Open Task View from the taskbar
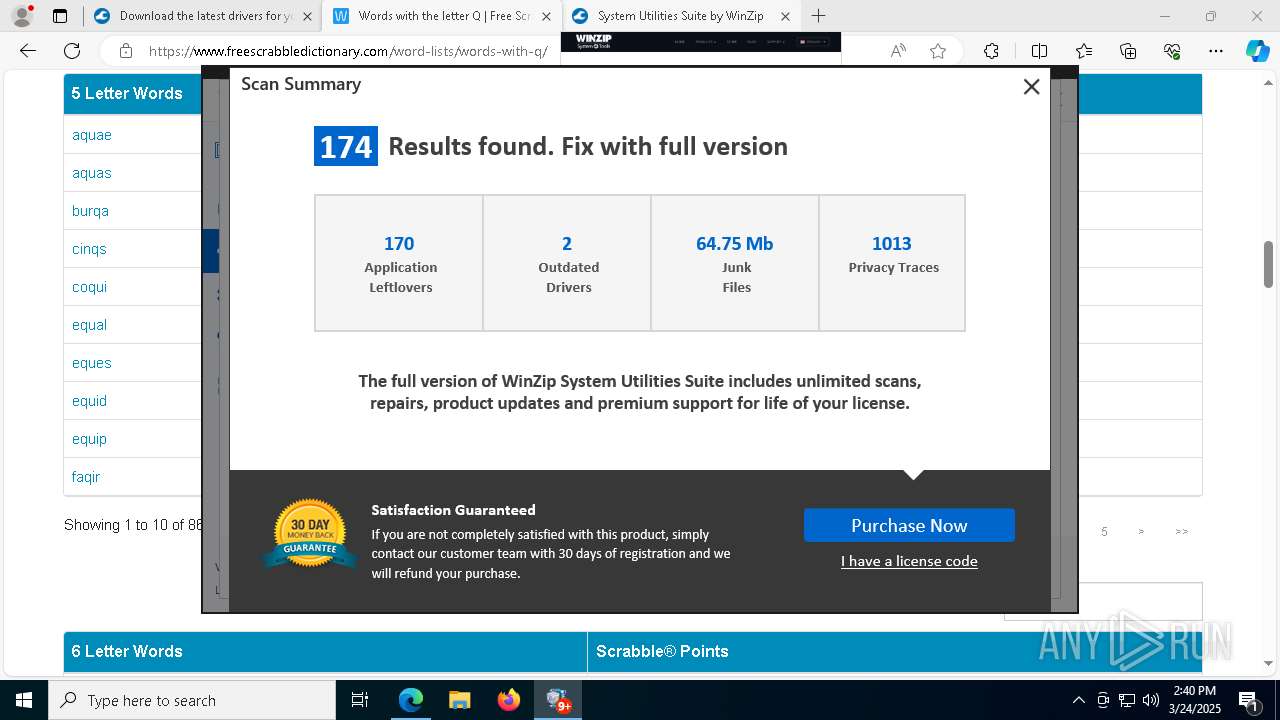 click(360, 700)
